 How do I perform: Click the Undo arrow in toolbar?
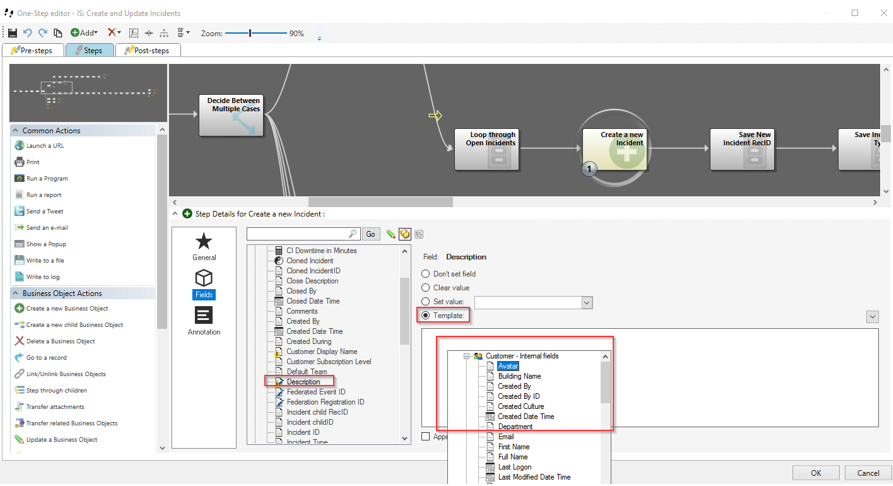click(28, 33)
